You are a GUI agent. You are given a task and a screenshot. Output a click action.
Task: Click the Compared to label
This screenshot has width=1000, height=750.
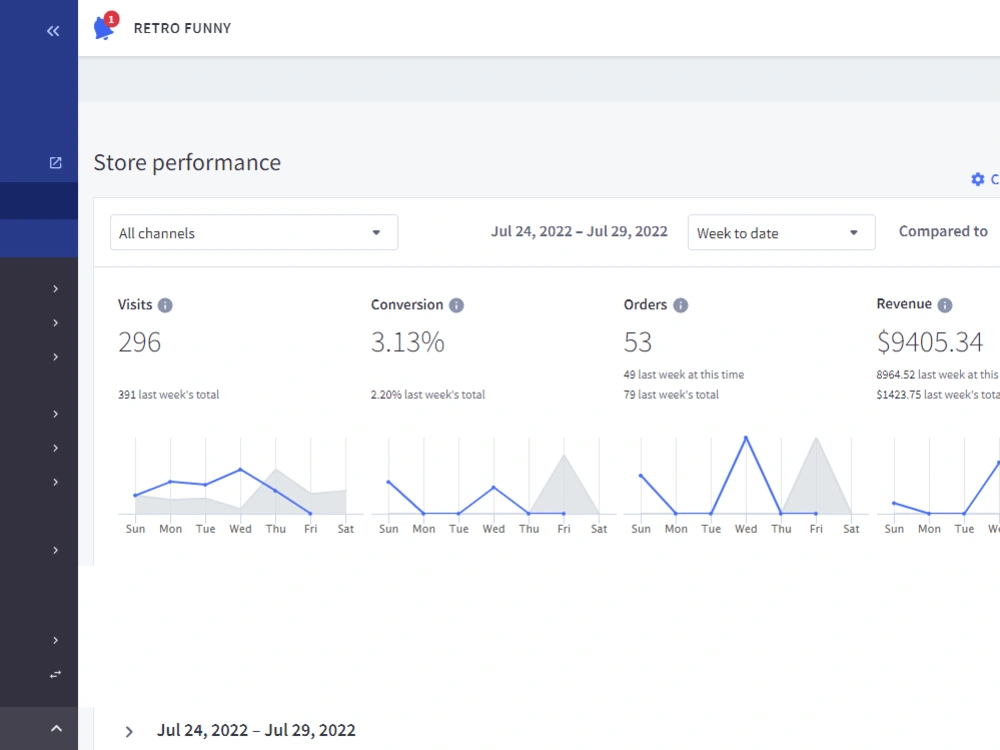[943, 231]
